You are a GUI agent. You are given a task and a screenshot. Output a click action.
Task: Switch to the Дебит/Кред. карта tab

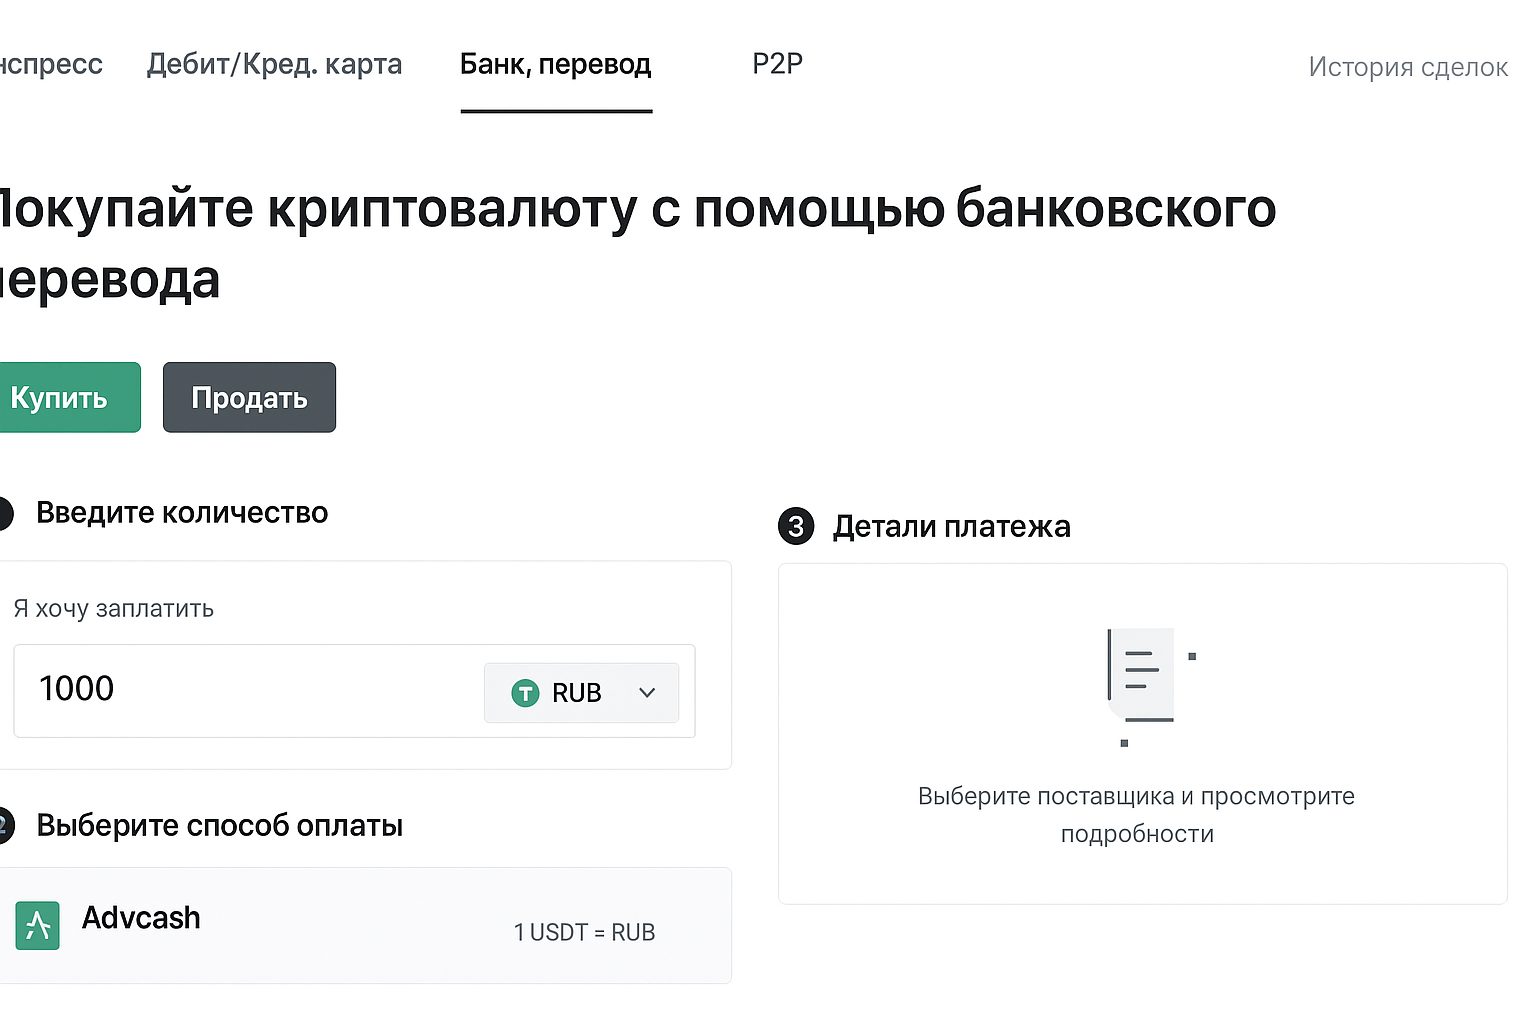[274, 65]
